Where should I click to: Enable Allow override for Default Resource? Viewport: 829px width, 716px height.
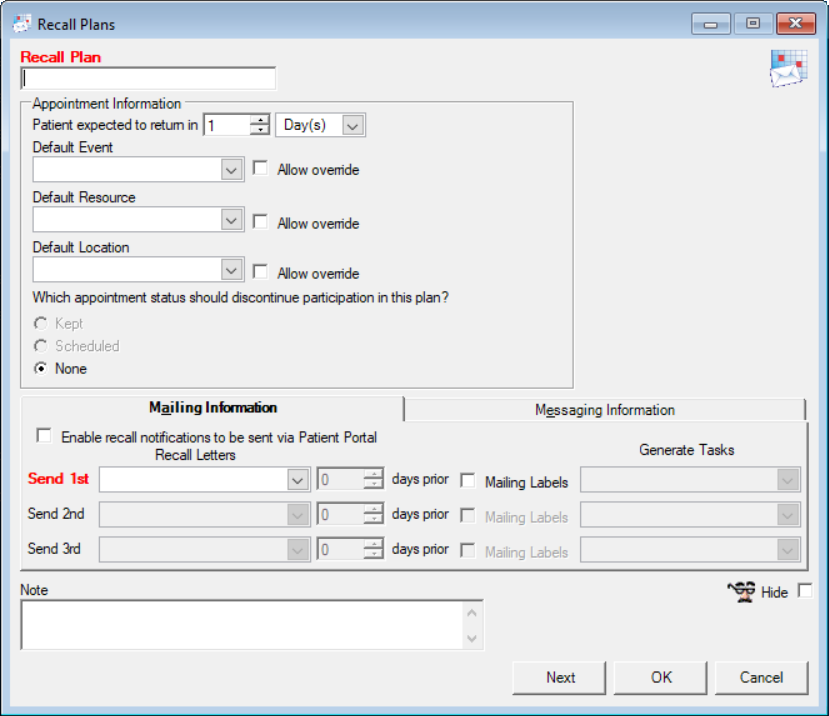pos(260,222)
